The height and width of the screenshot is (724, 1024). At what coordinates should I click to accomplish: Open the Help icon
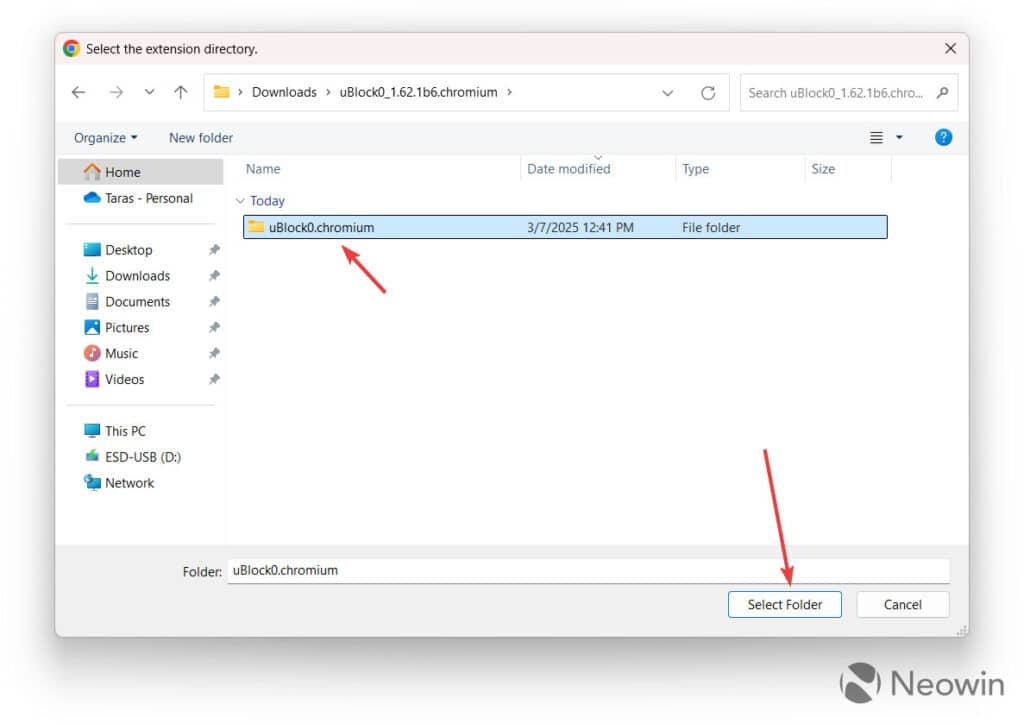pos(943,137)
